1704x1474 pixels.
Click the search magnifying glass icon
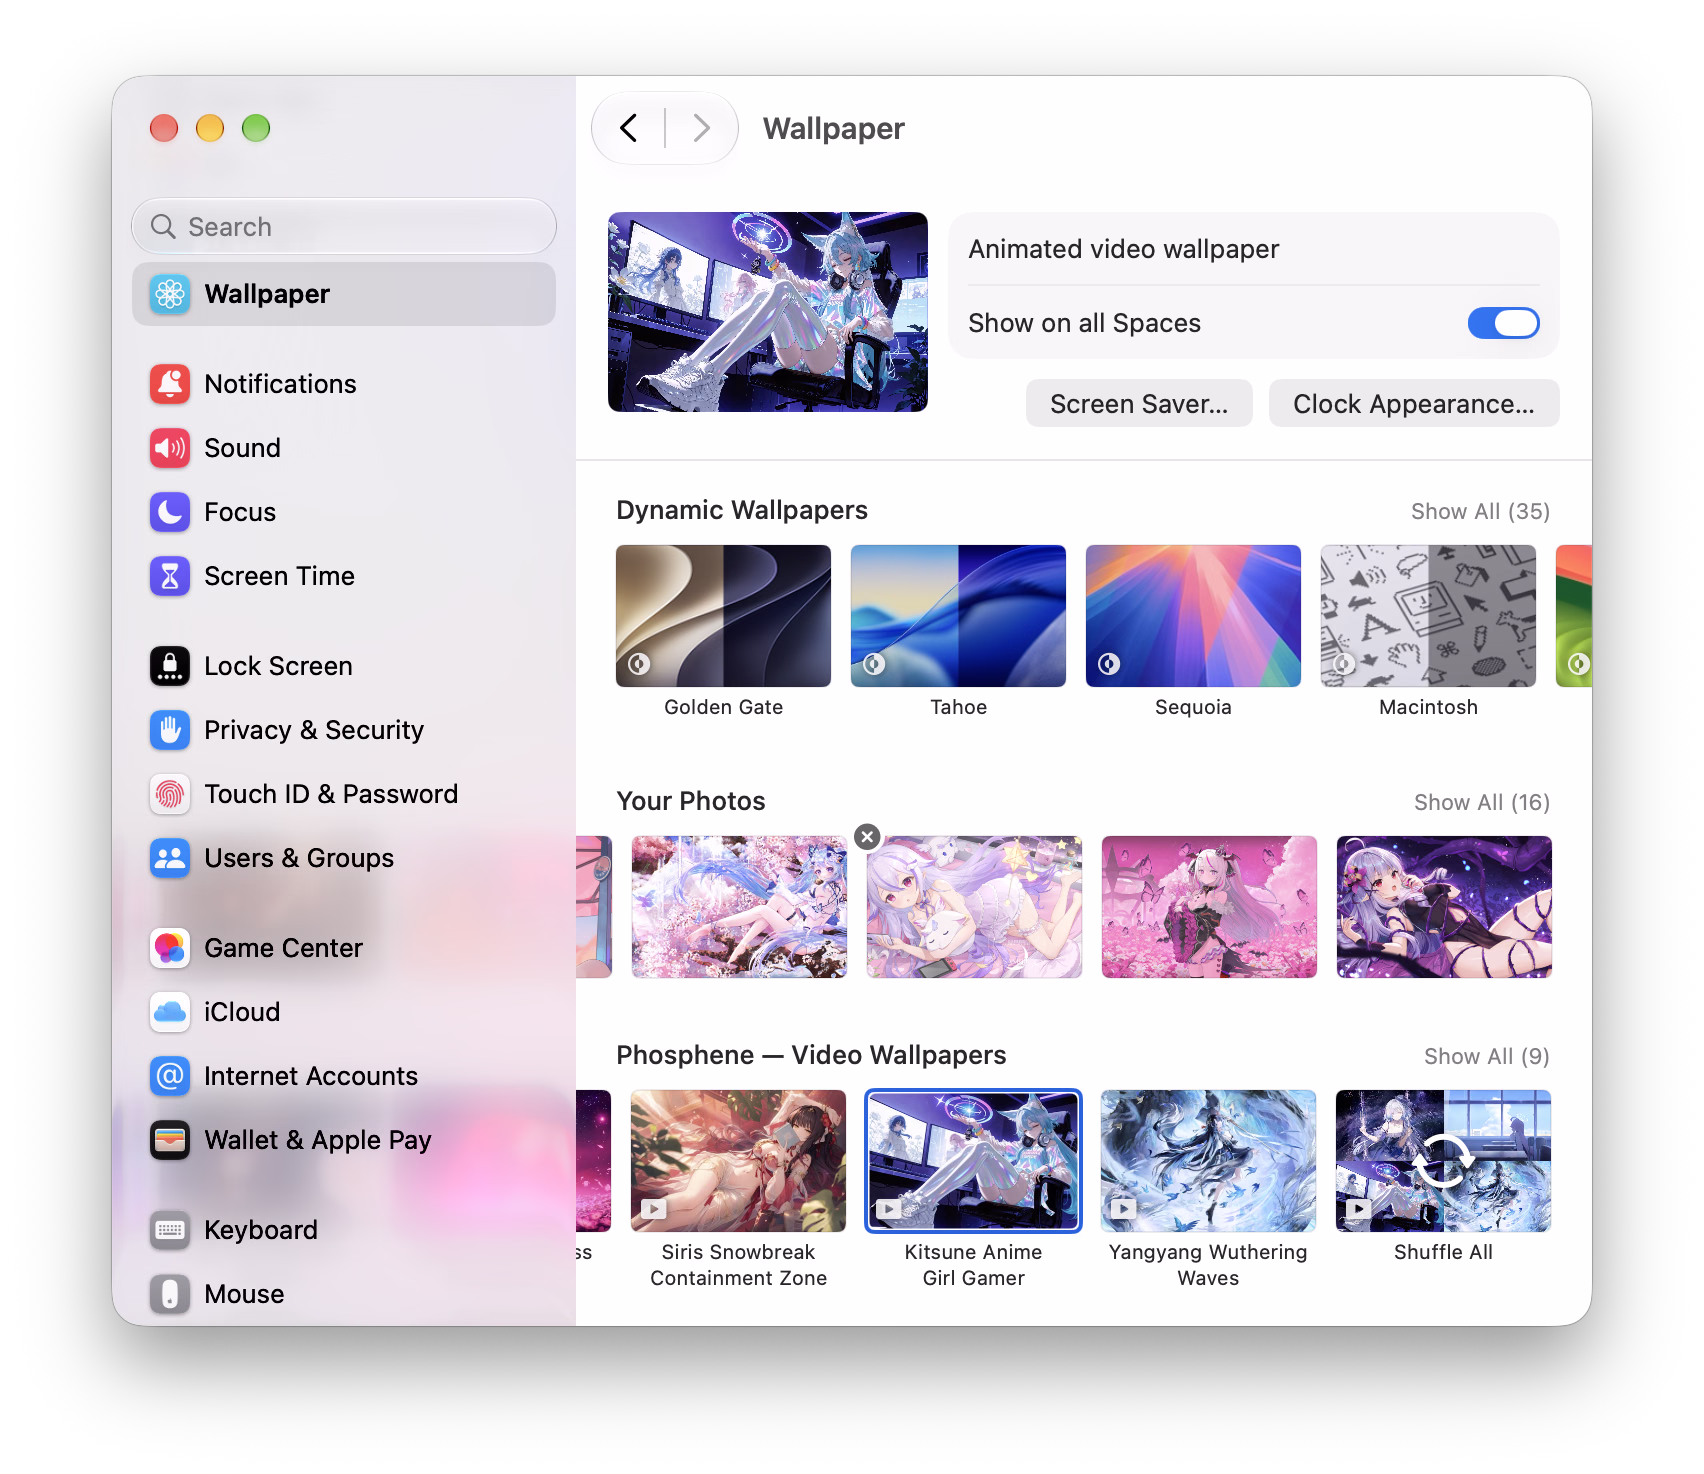click(x=163, y=227)
